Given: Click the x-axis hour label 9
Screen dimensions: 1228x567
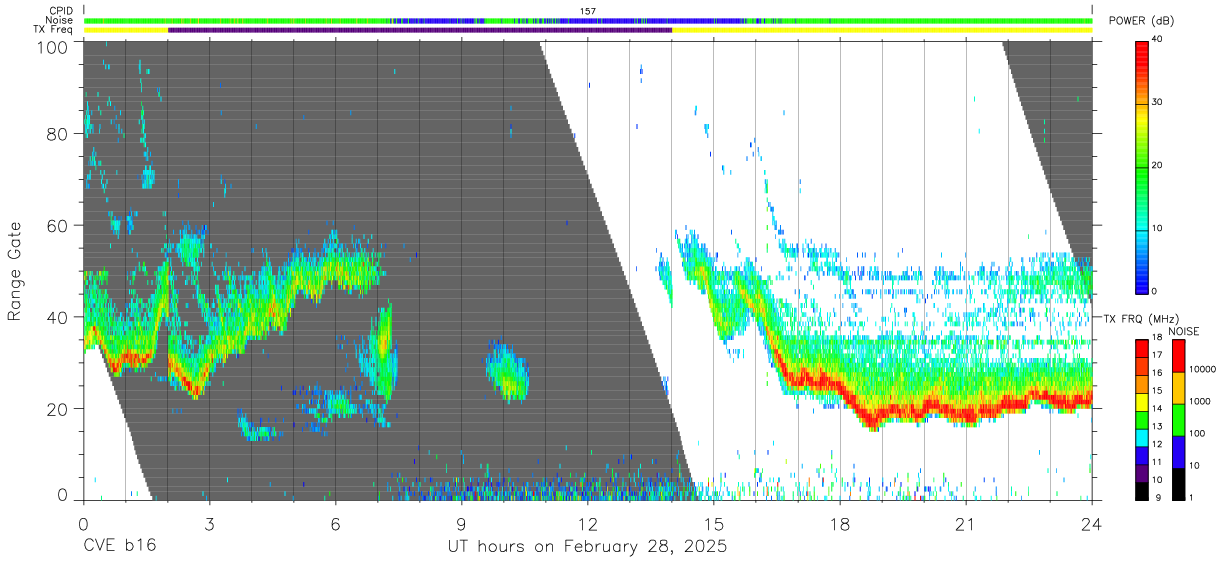Looking at the screenshot, I should tap(461, 524).
